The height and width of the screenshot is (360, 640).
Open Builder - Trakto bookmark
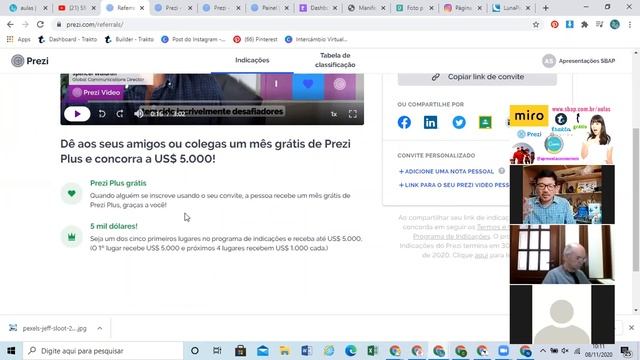point(129,40)
